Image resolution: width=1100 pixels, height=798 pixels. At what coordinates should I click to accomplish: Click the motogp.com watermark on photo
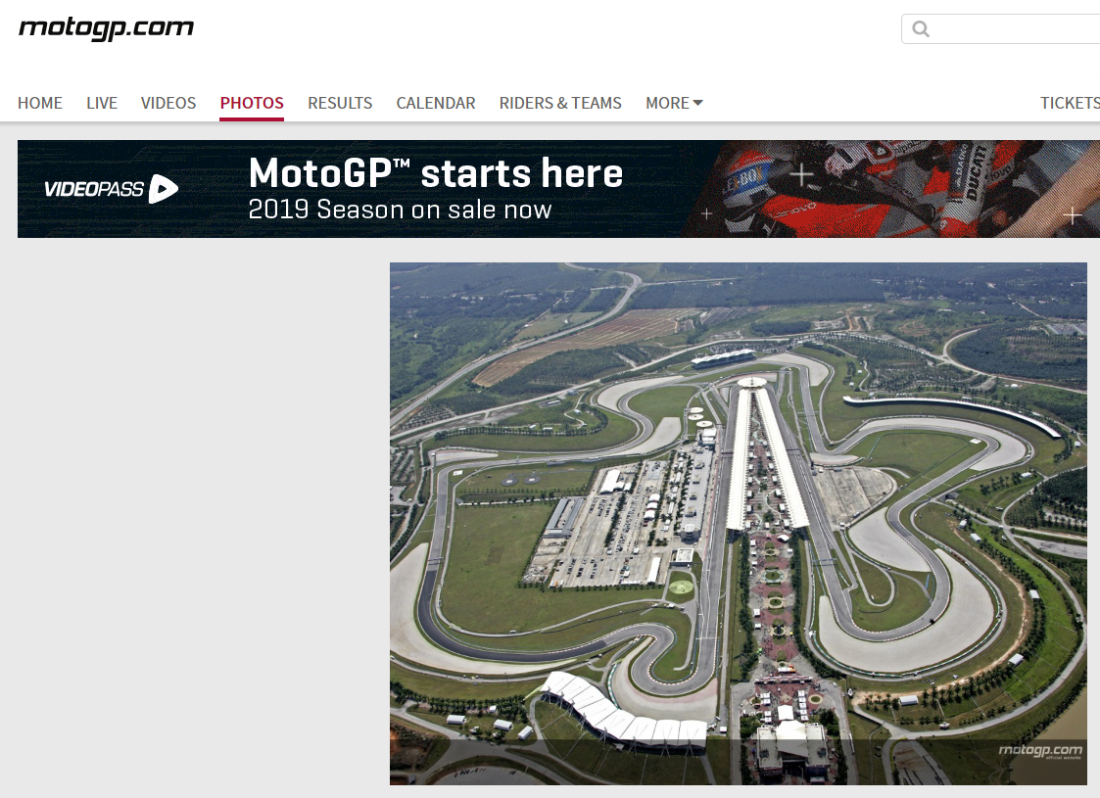click(x=1040, y=751)
